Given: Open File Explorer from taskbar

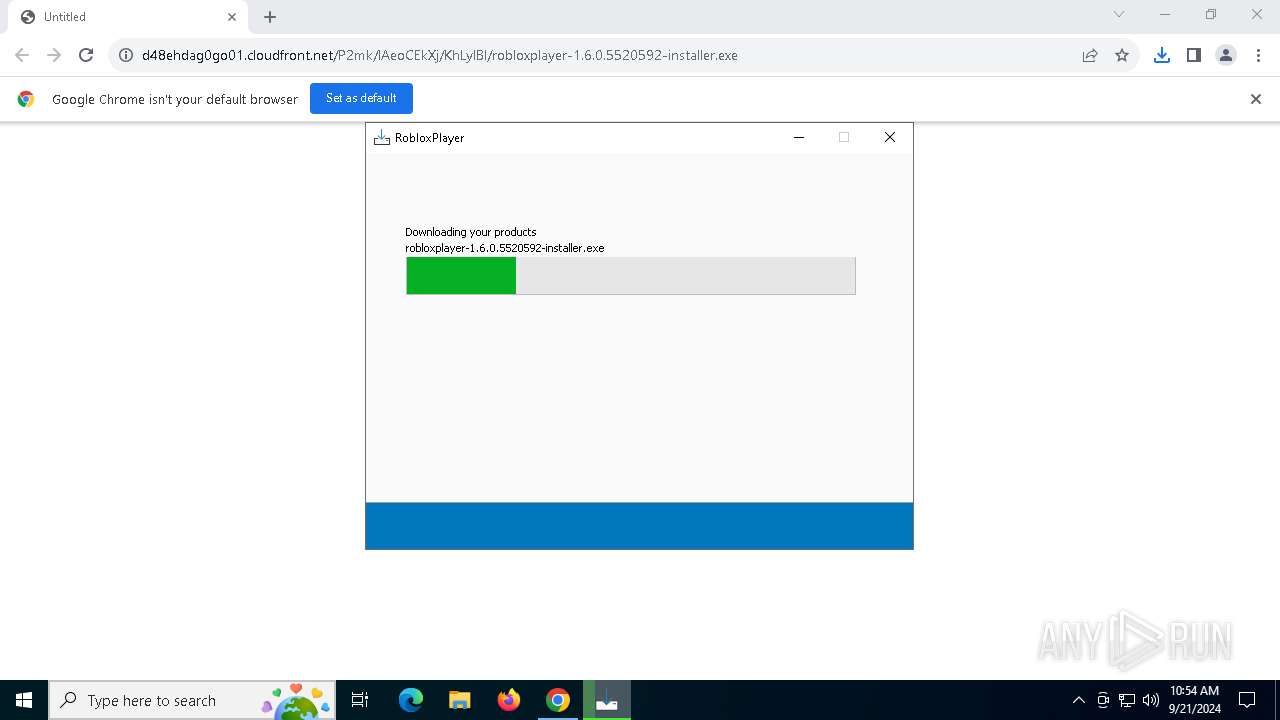Looking at the screenshot, I should (x=459, y=700).
